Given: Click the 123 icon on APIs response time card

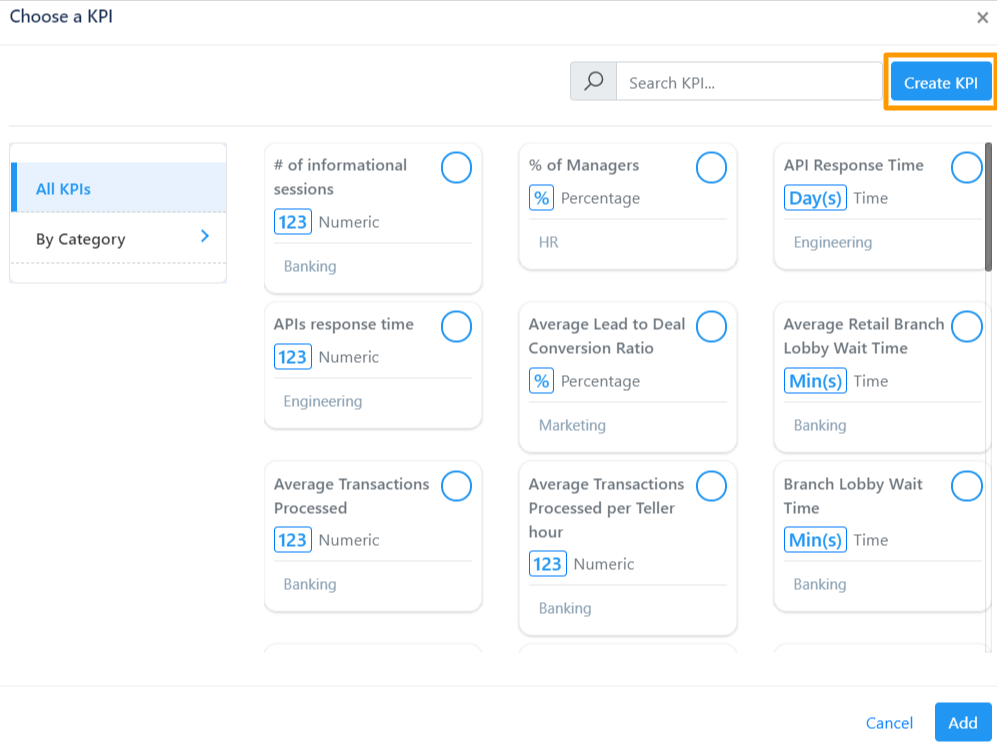Looking at the screenshot, I should (x=291, y=357).
